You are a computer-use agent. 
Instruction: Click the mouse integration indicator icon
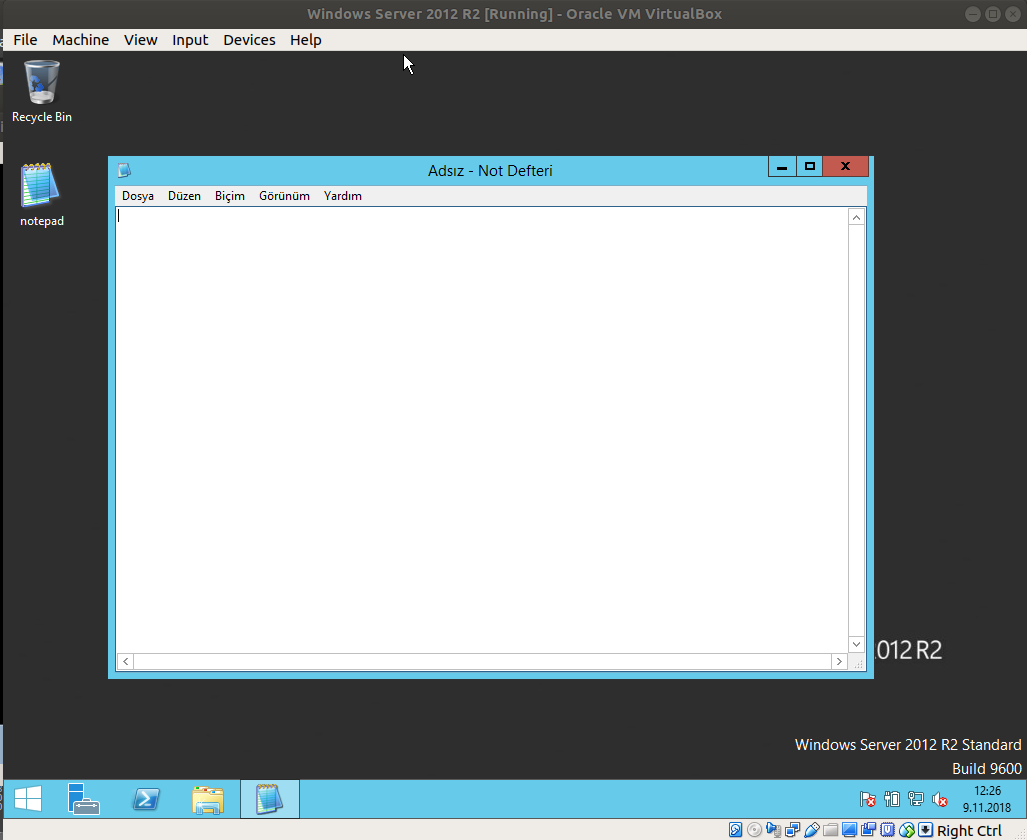click(906, 830)
